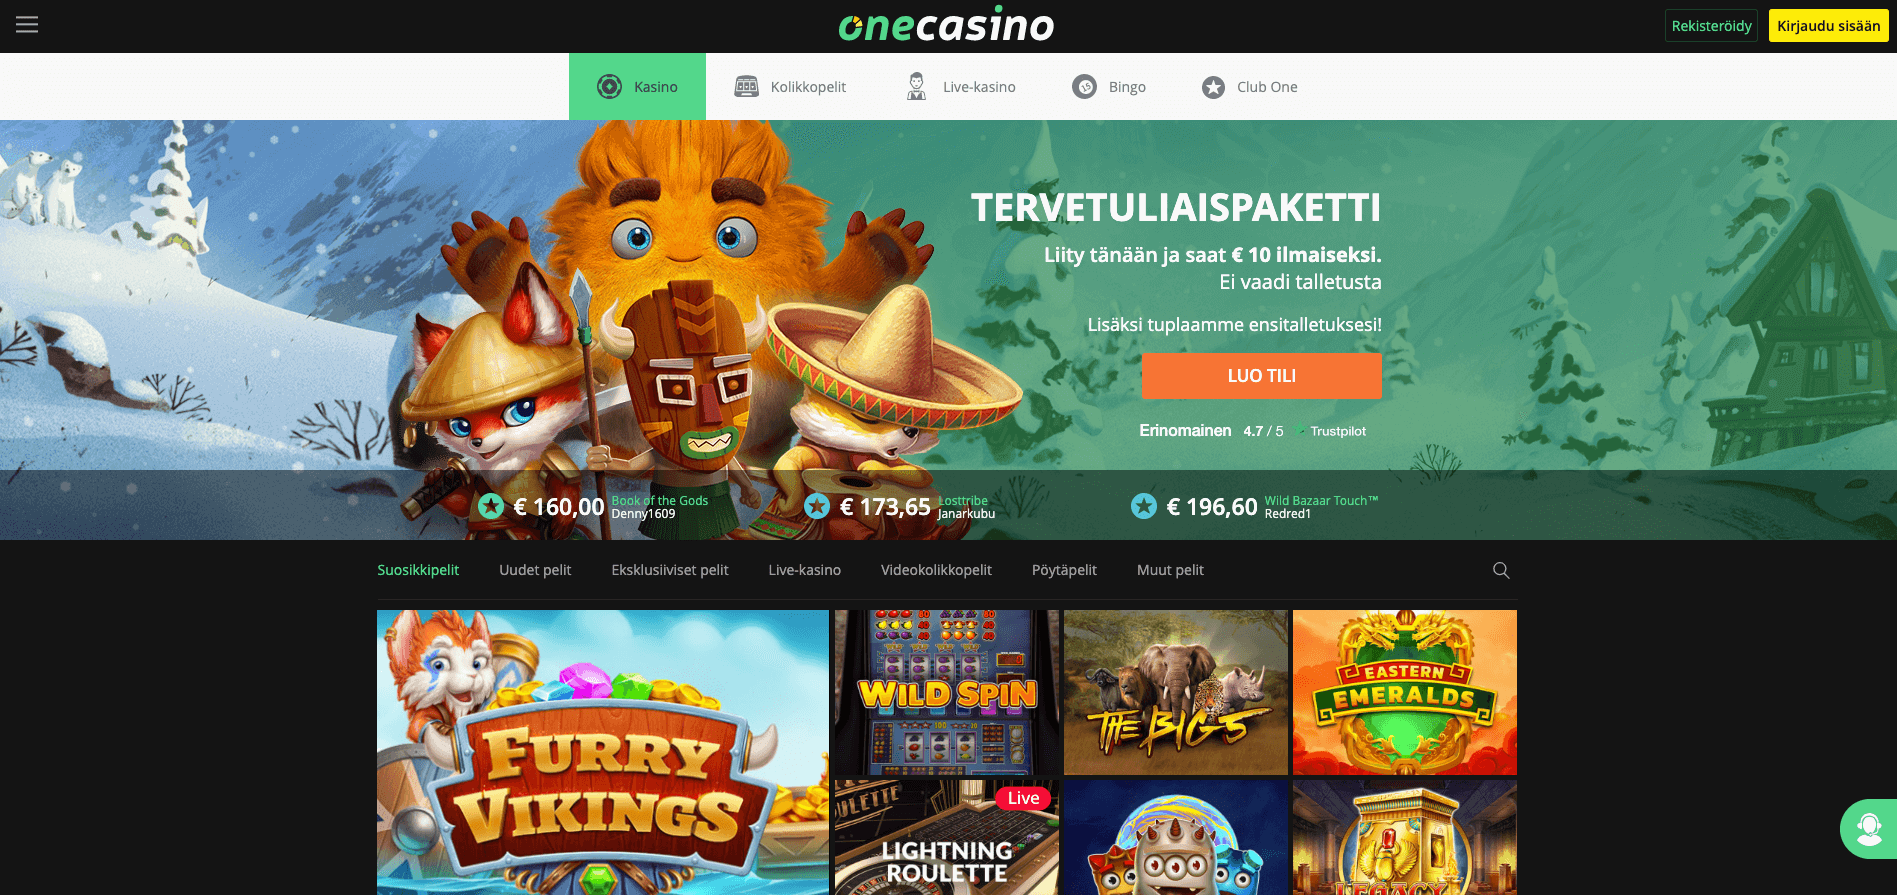The height and width of the screenshot is (895, 1897).
Task: Switch to Uudet pelit category
Action: click(x=535, y=570)
